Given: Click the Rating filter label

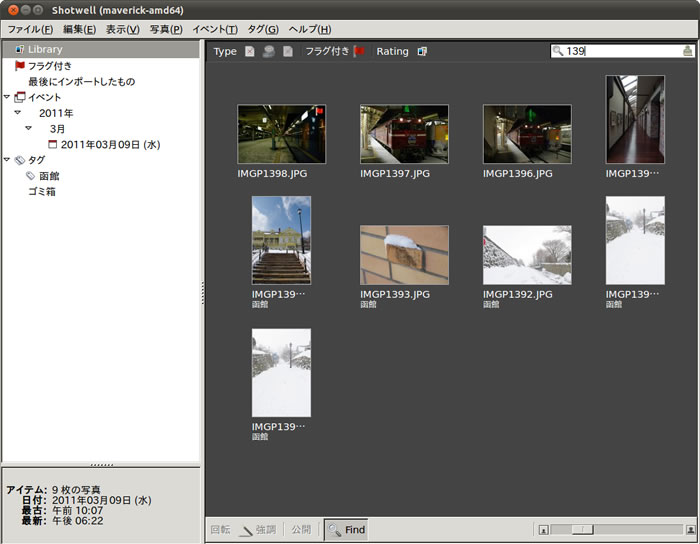Looking at the screenshot, I should tap(392, 52).
